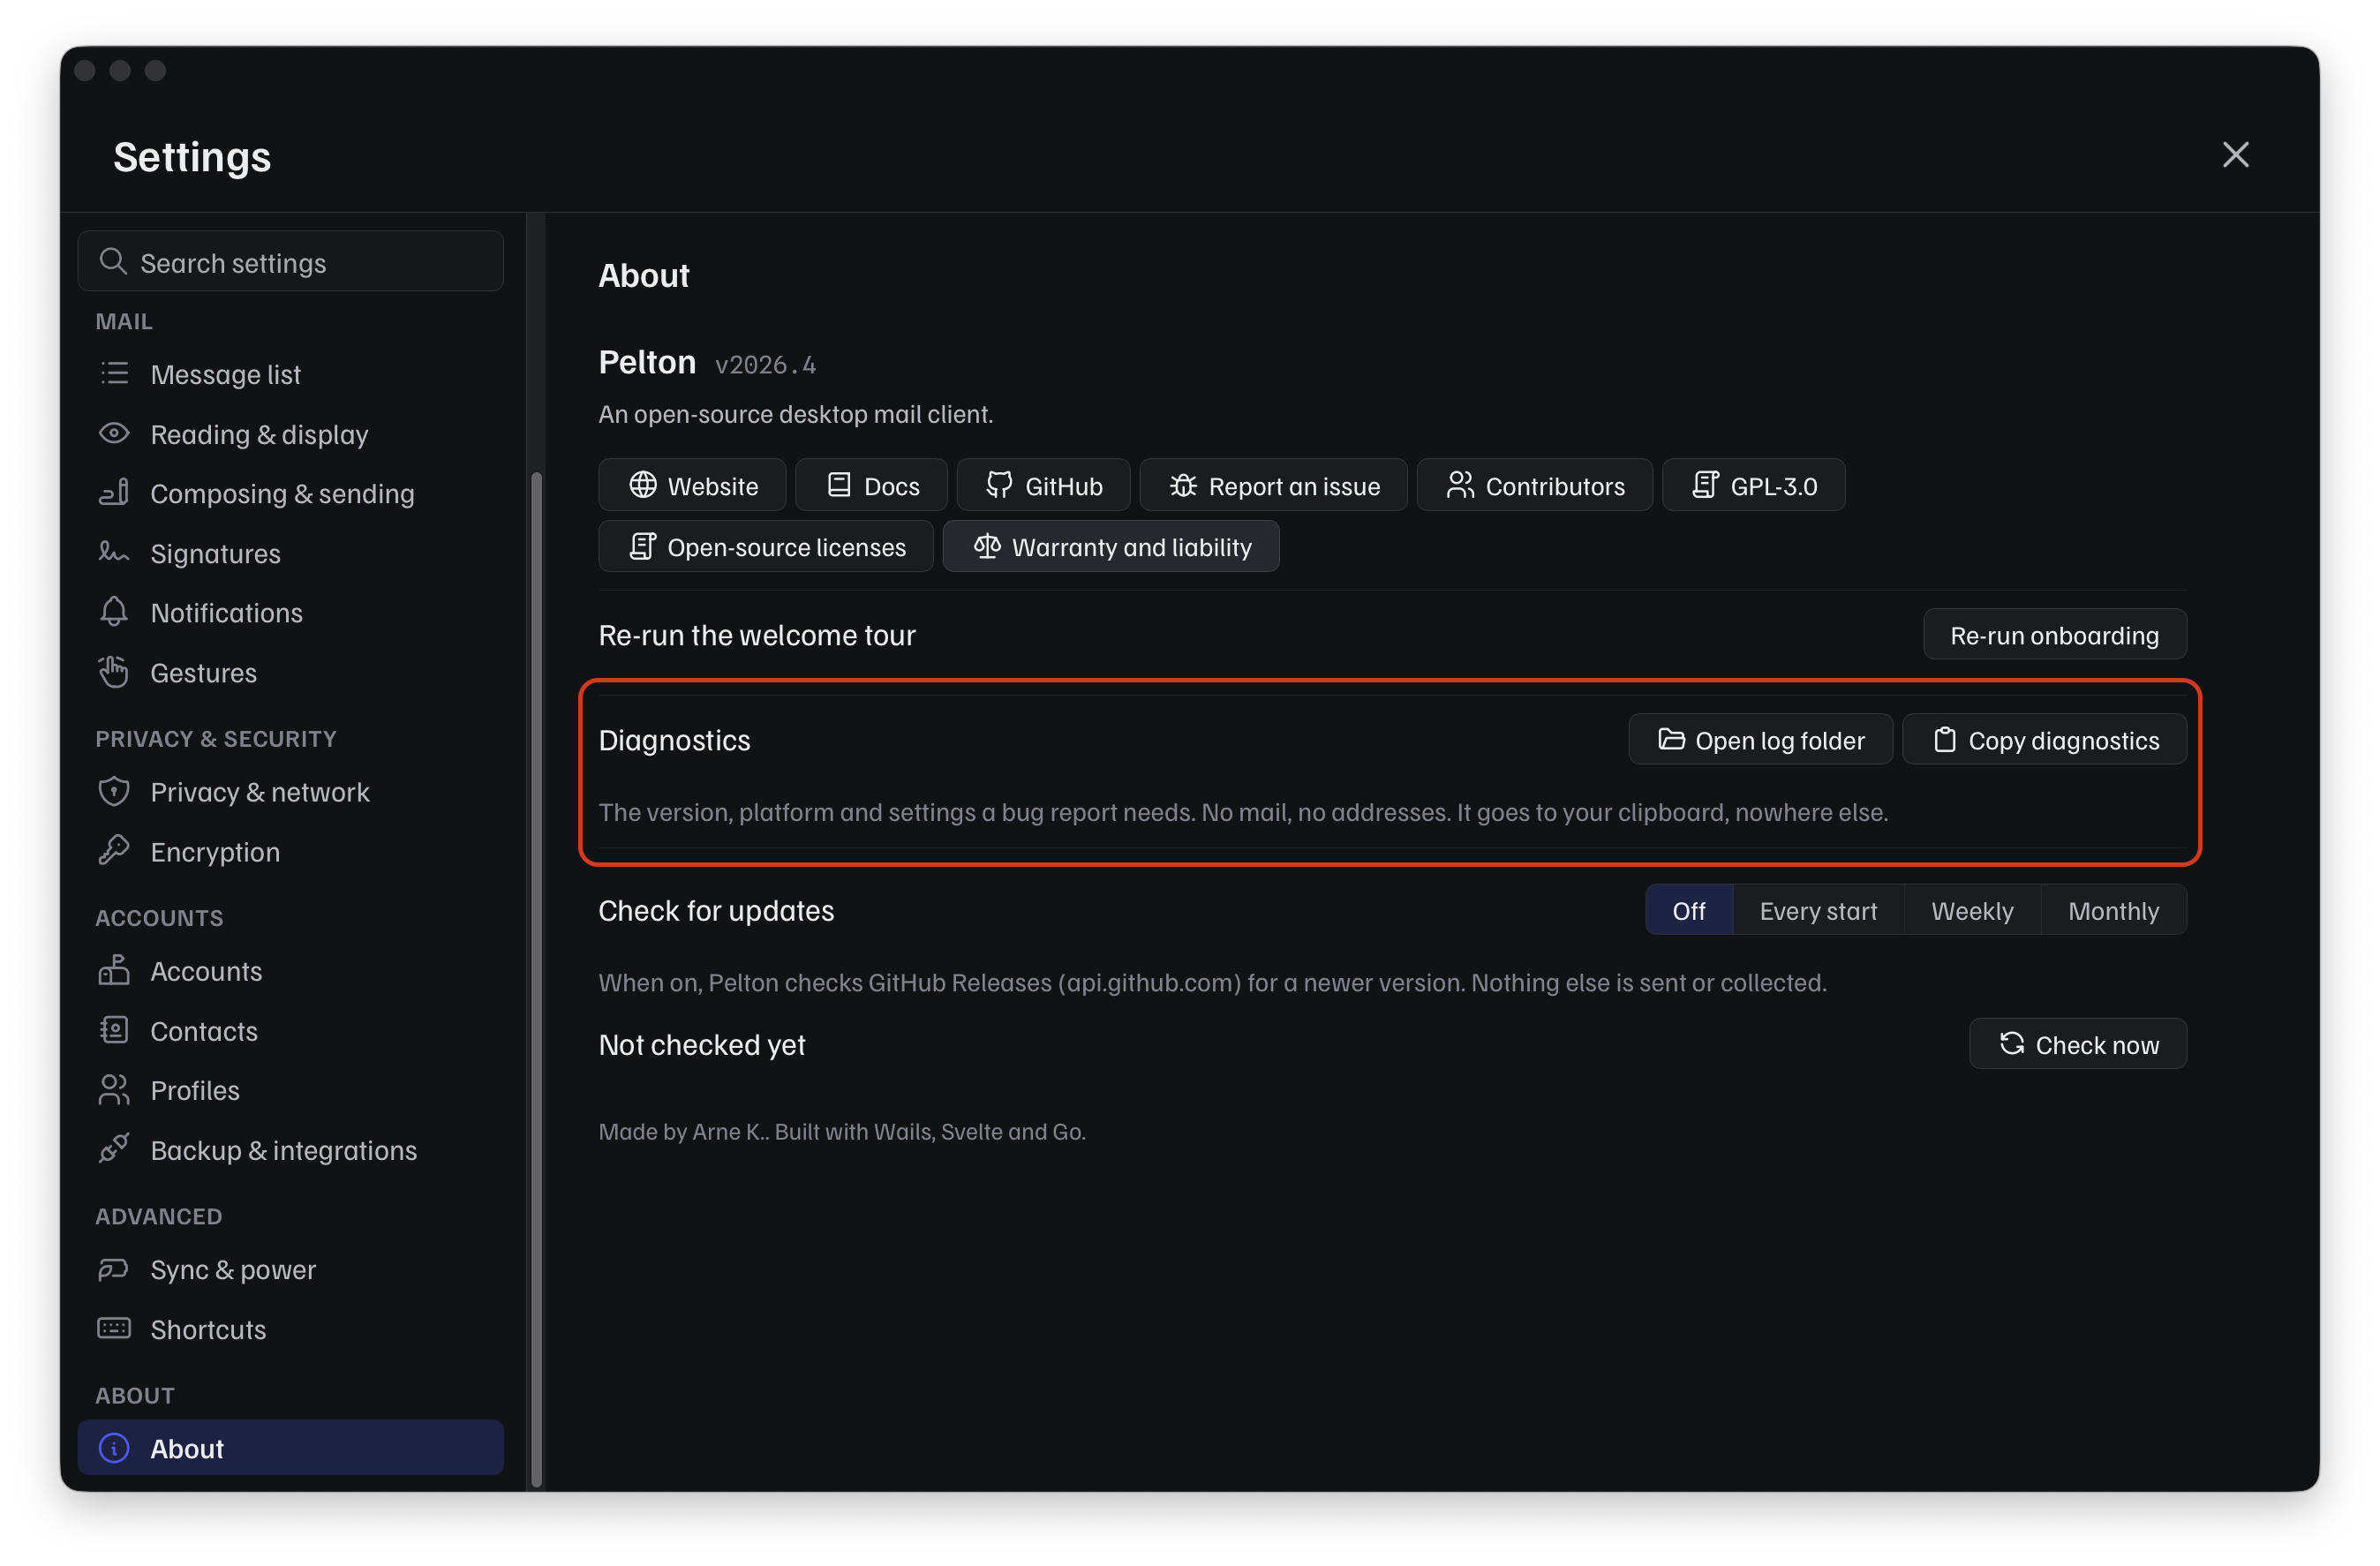Click the Contacts address book icon
The width and height of the screenshot is (2380, 1566).
tap(114, 1030)
